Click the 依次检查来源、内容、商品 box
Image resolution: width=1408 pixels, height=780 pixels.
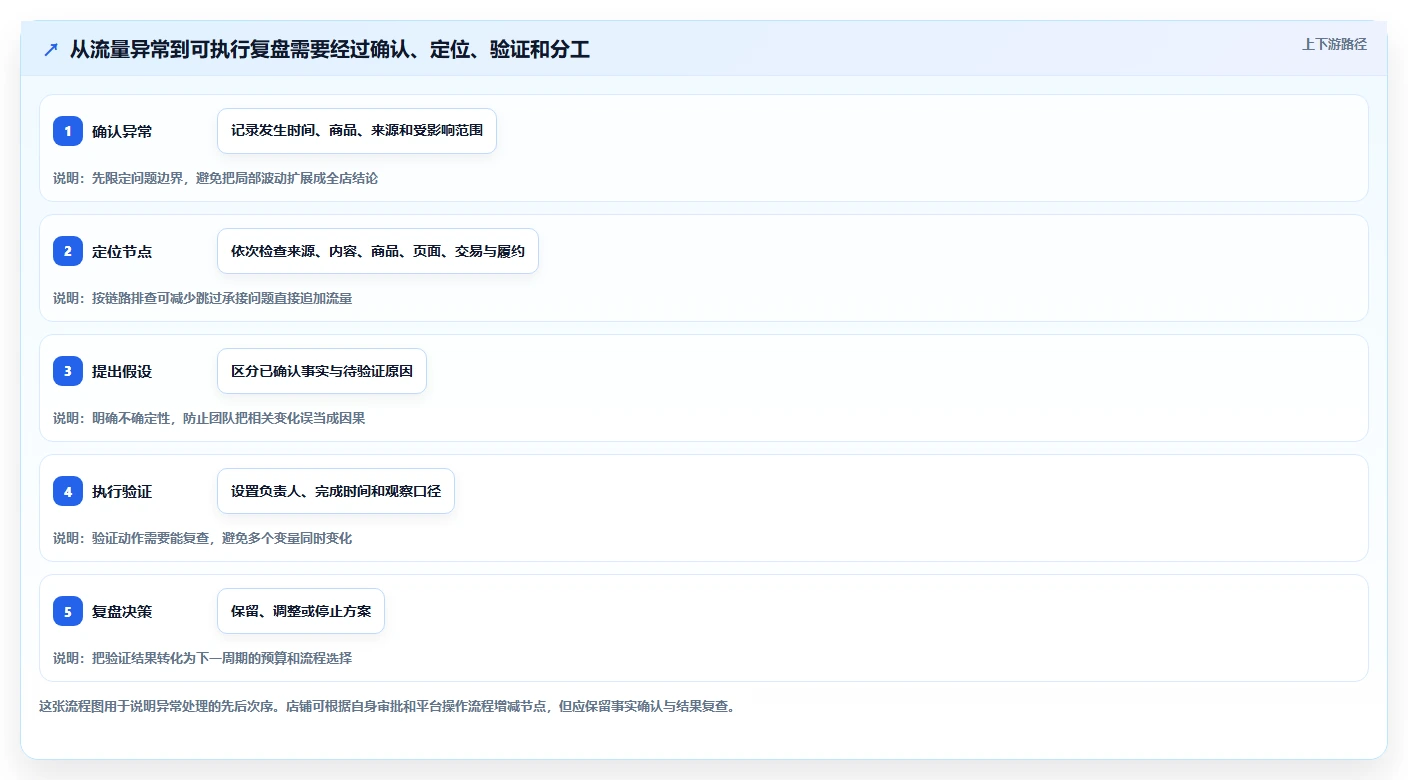pos(378,251)
